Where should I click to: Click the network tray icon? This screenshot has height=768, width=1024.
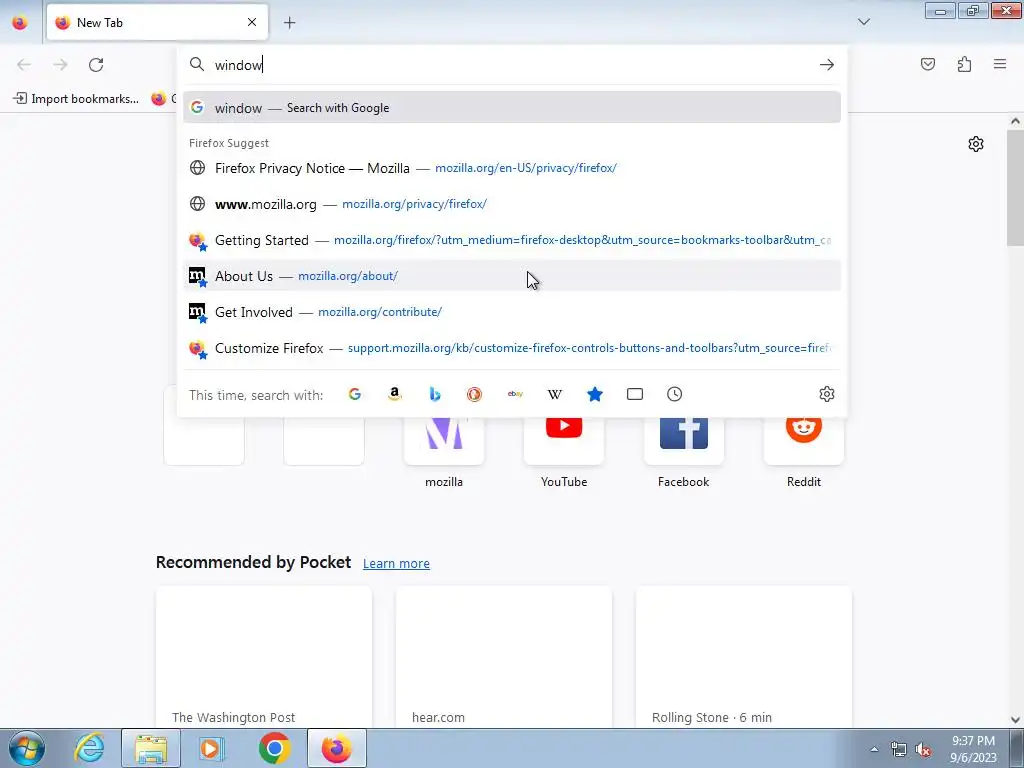pos(899,750)
